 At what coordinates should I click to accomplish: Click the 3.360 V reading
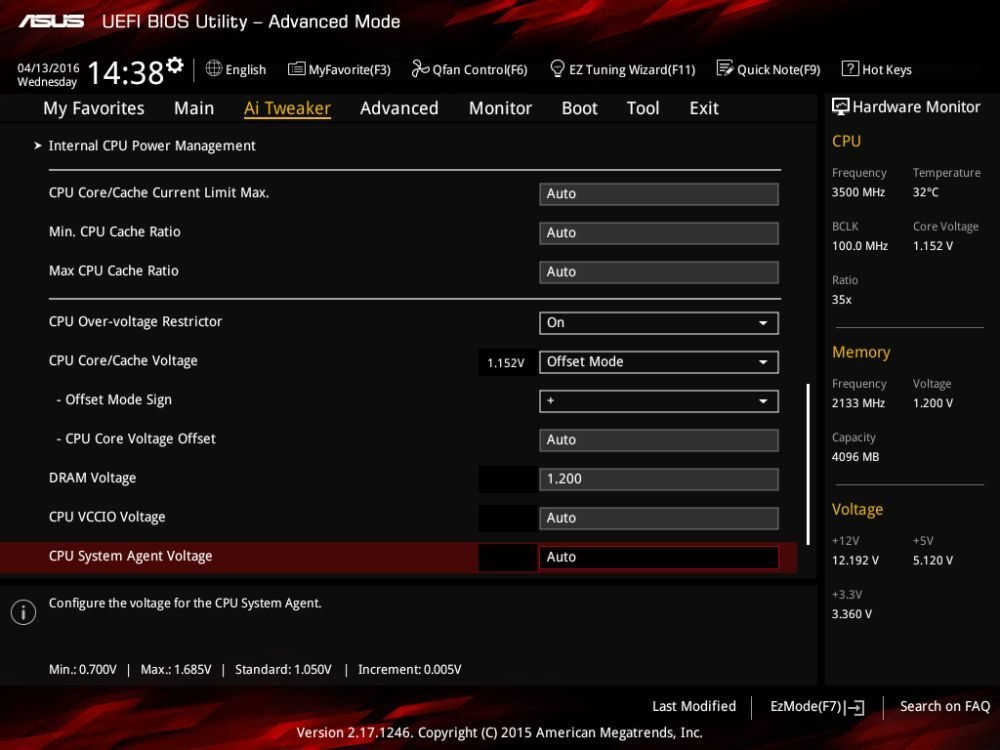[x=851, y=614]
